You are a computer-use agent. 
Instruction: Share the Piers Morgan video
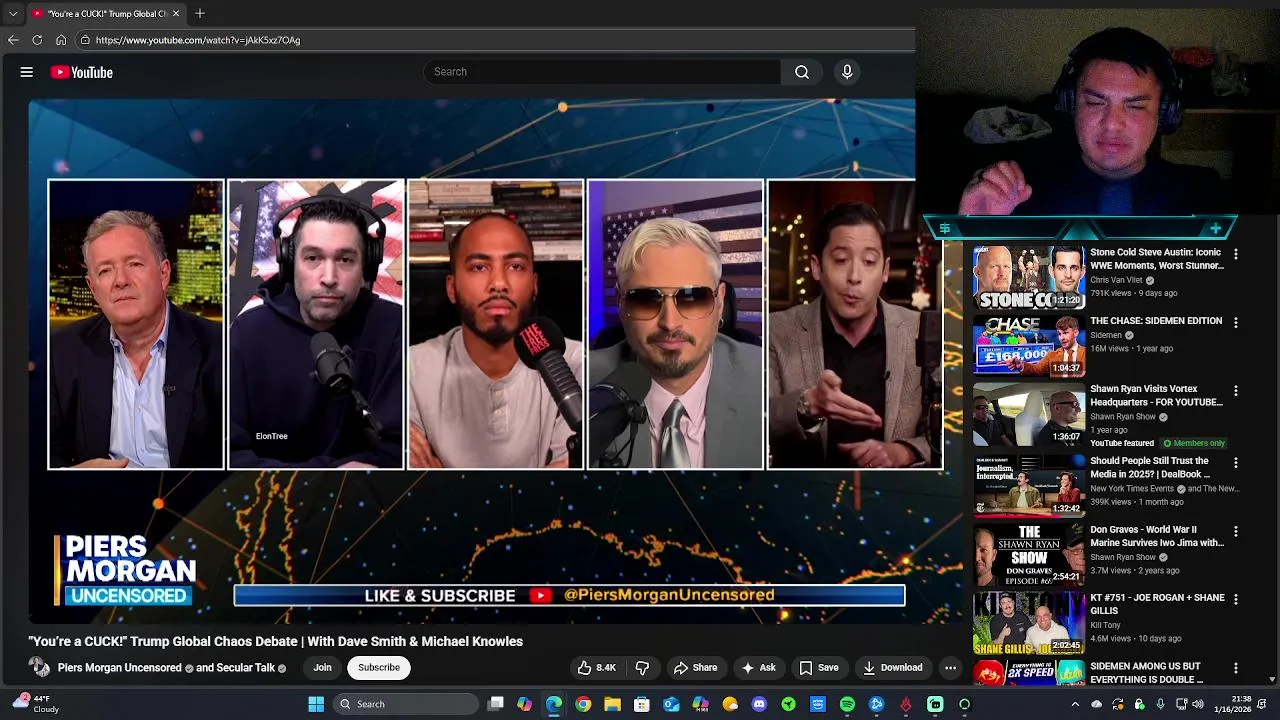coord(695,667)
